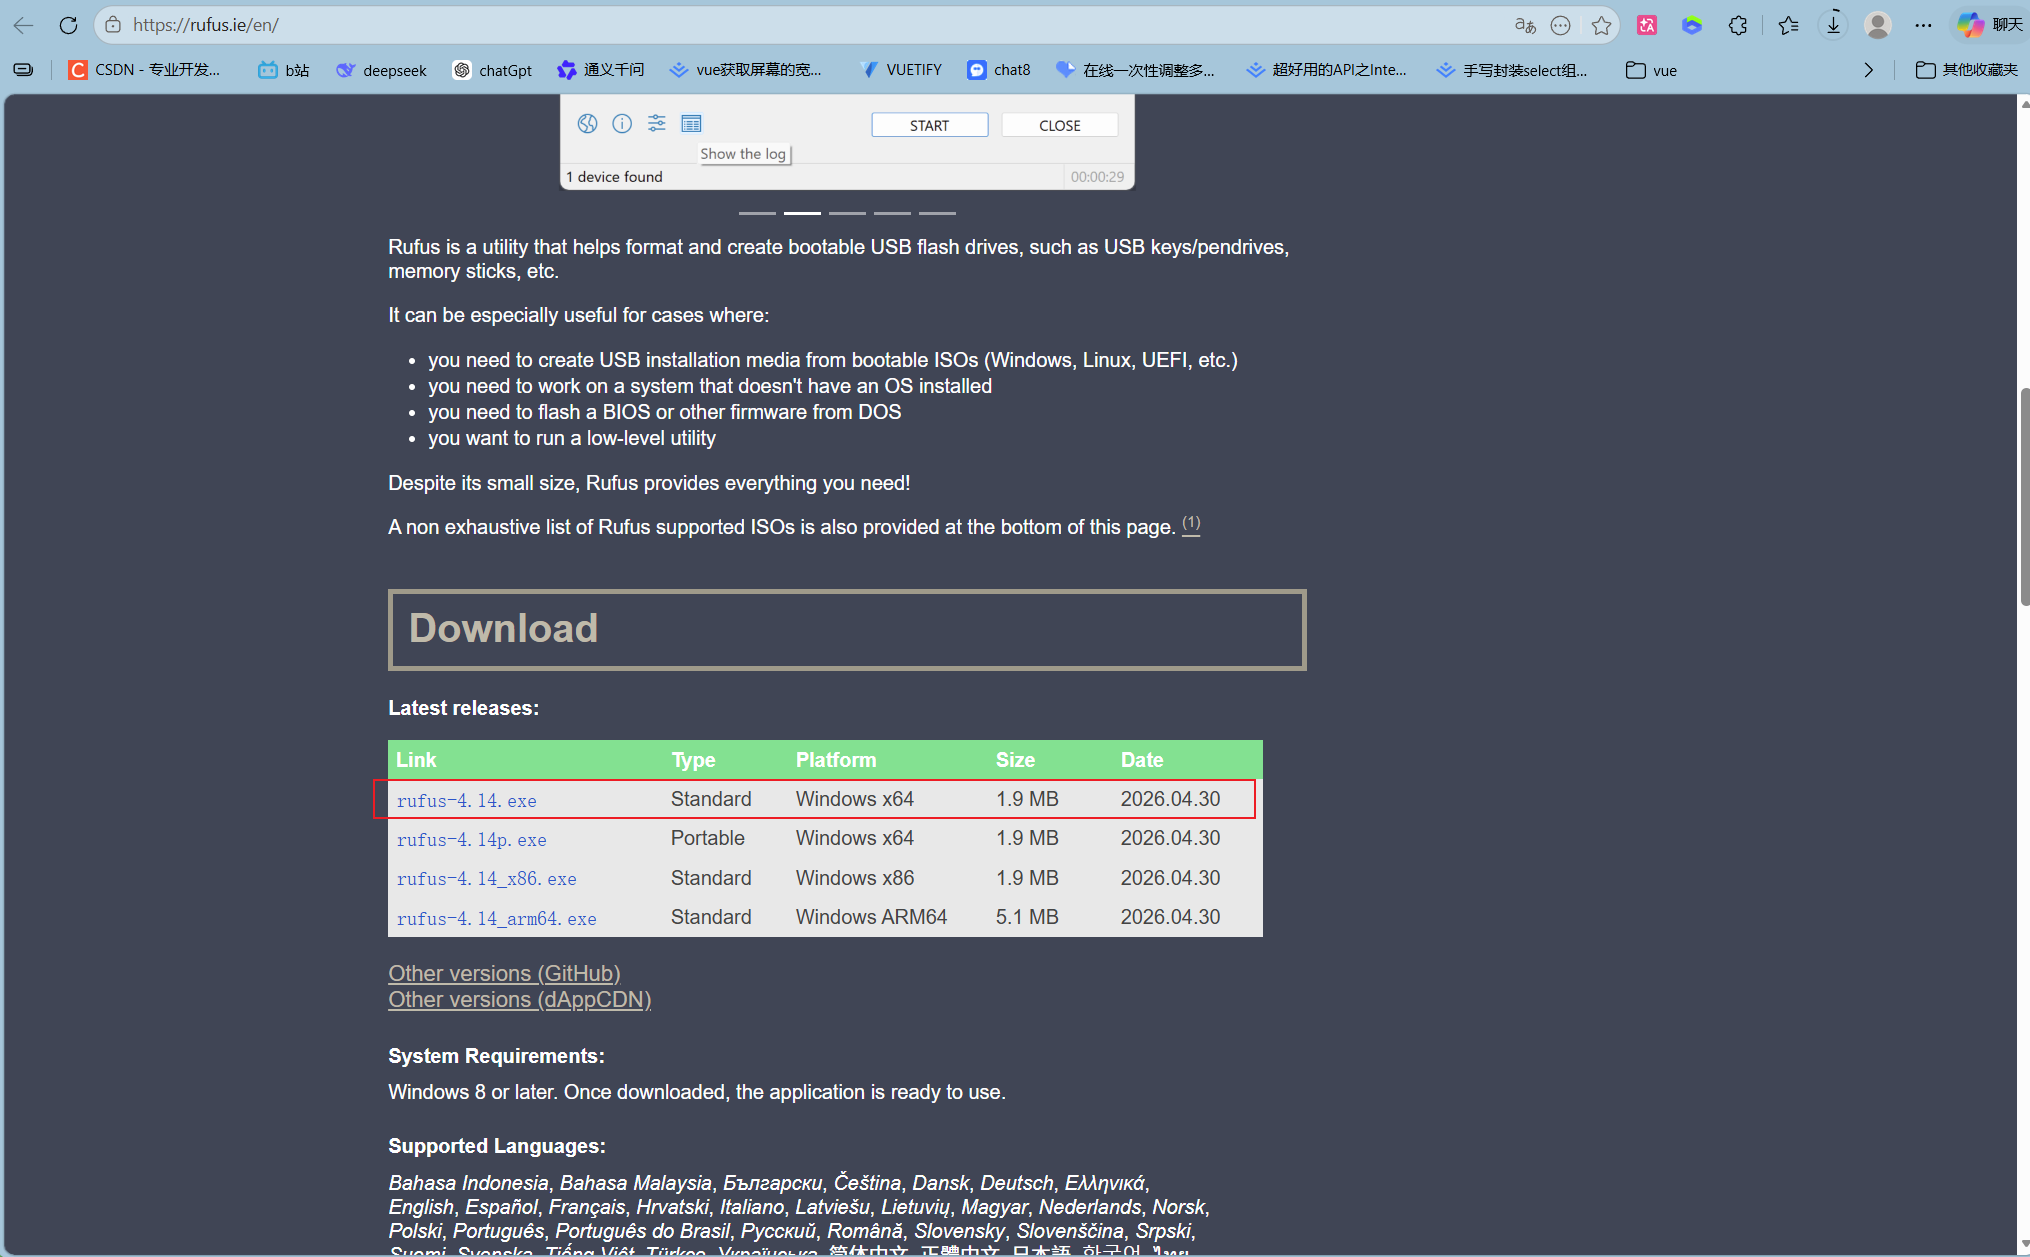
Task: Click the "Portable" type cell
Action: coord(708,838)
